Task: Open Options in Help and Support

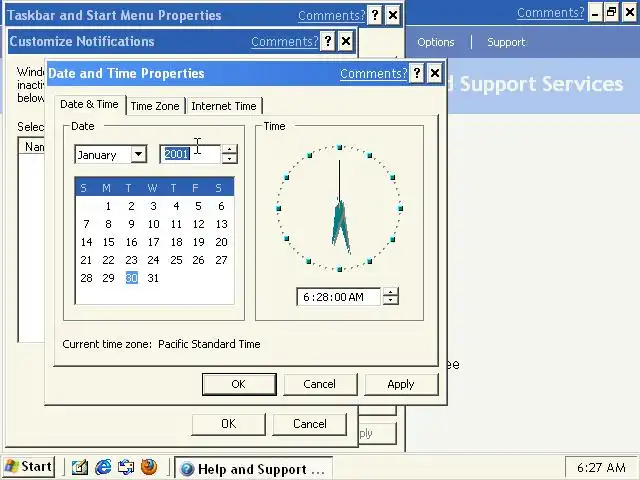Action: click(436, 42)
